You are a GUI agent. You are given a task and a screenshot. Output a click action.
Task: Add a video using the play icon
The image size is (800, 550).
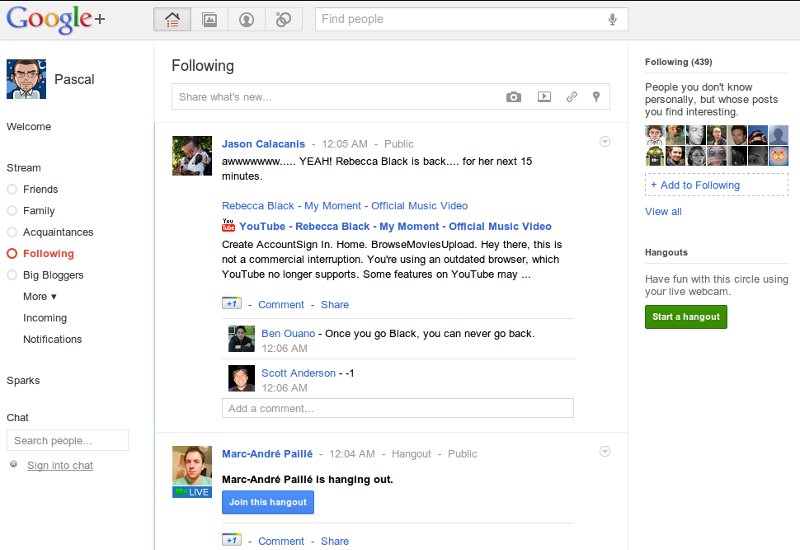click(544, 96)
